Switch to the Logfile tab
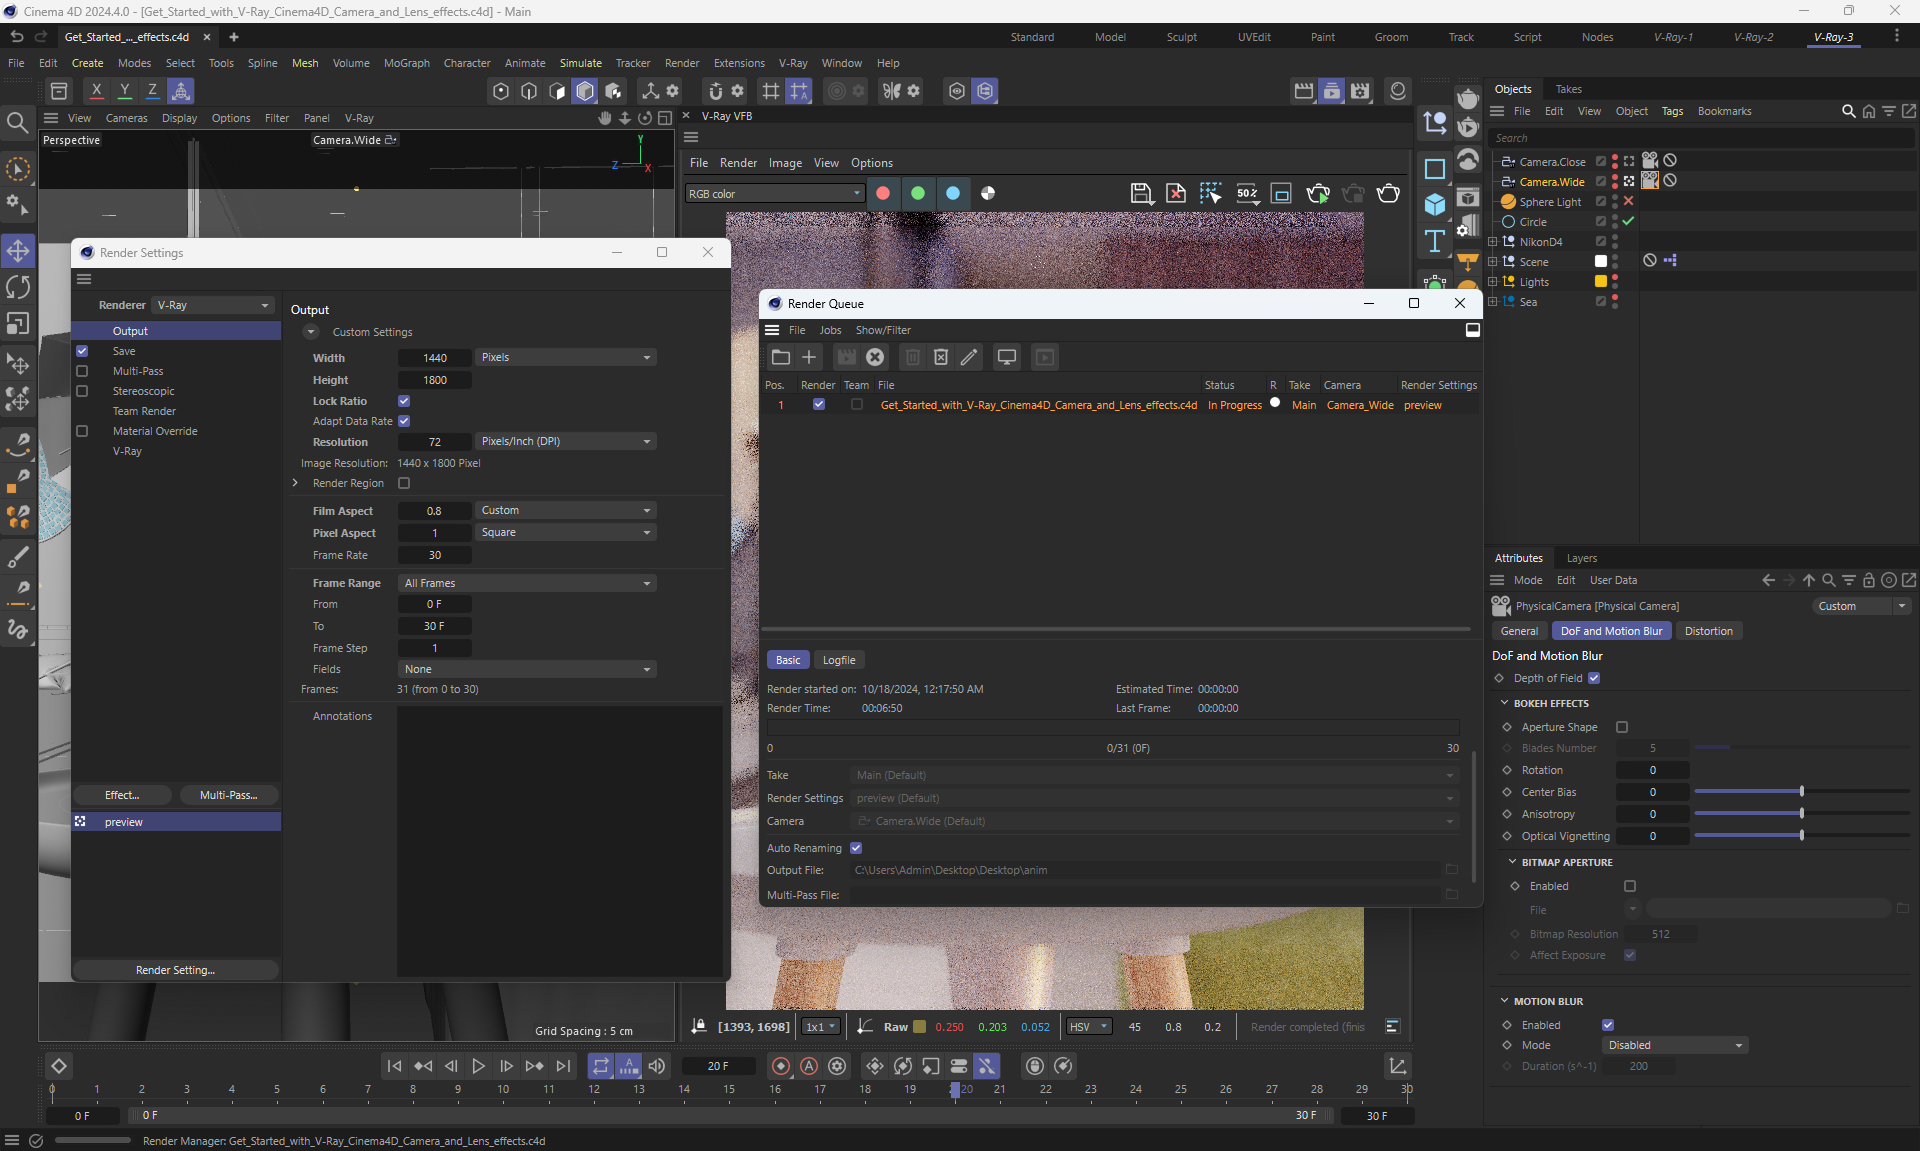The image size is (1920, 1151). pos(838,660)
